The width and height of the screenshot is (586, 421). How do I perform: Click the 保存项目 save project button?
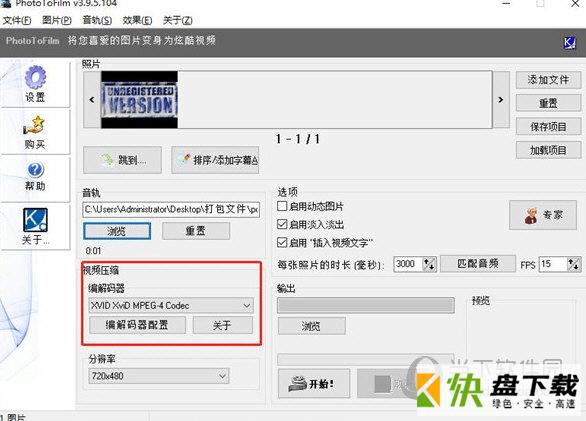pos(548,126)
